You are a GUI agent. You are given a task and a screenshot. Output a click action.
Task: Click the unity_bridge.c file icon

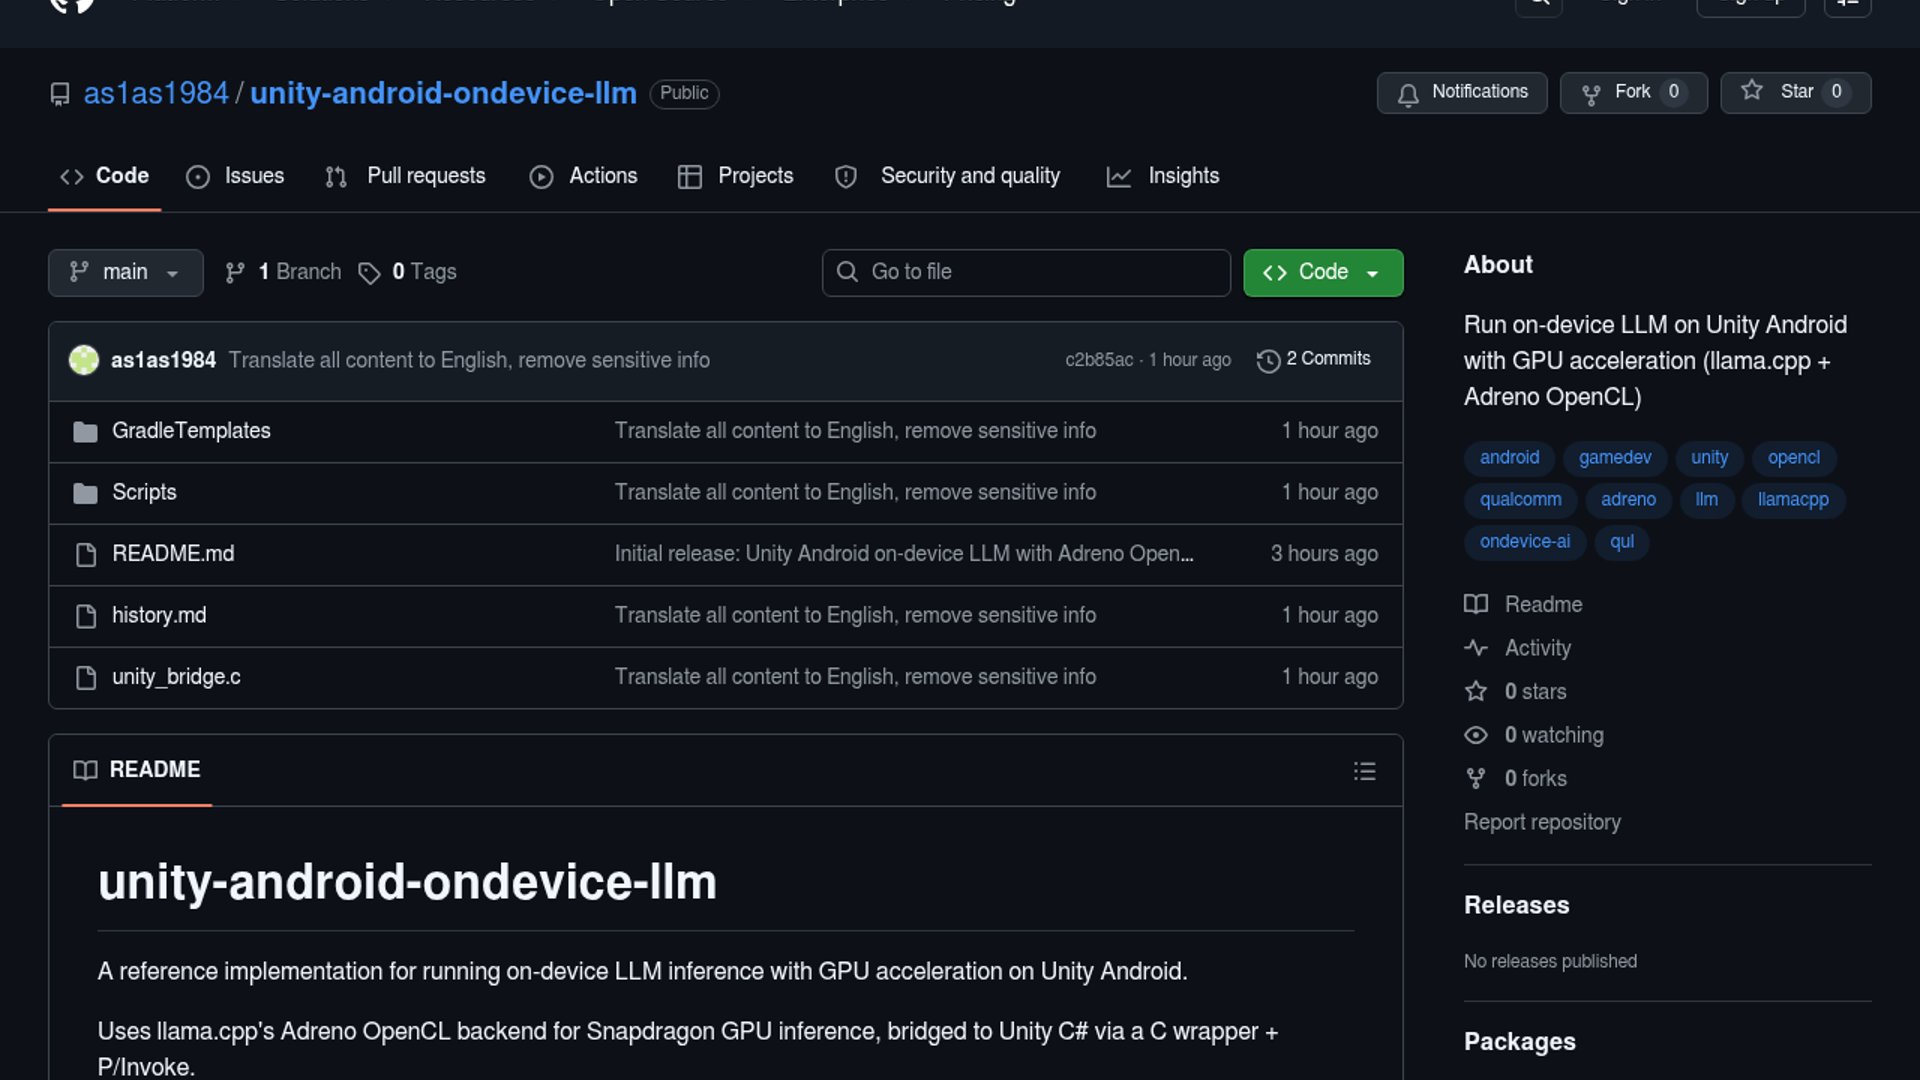coord(86,678)
